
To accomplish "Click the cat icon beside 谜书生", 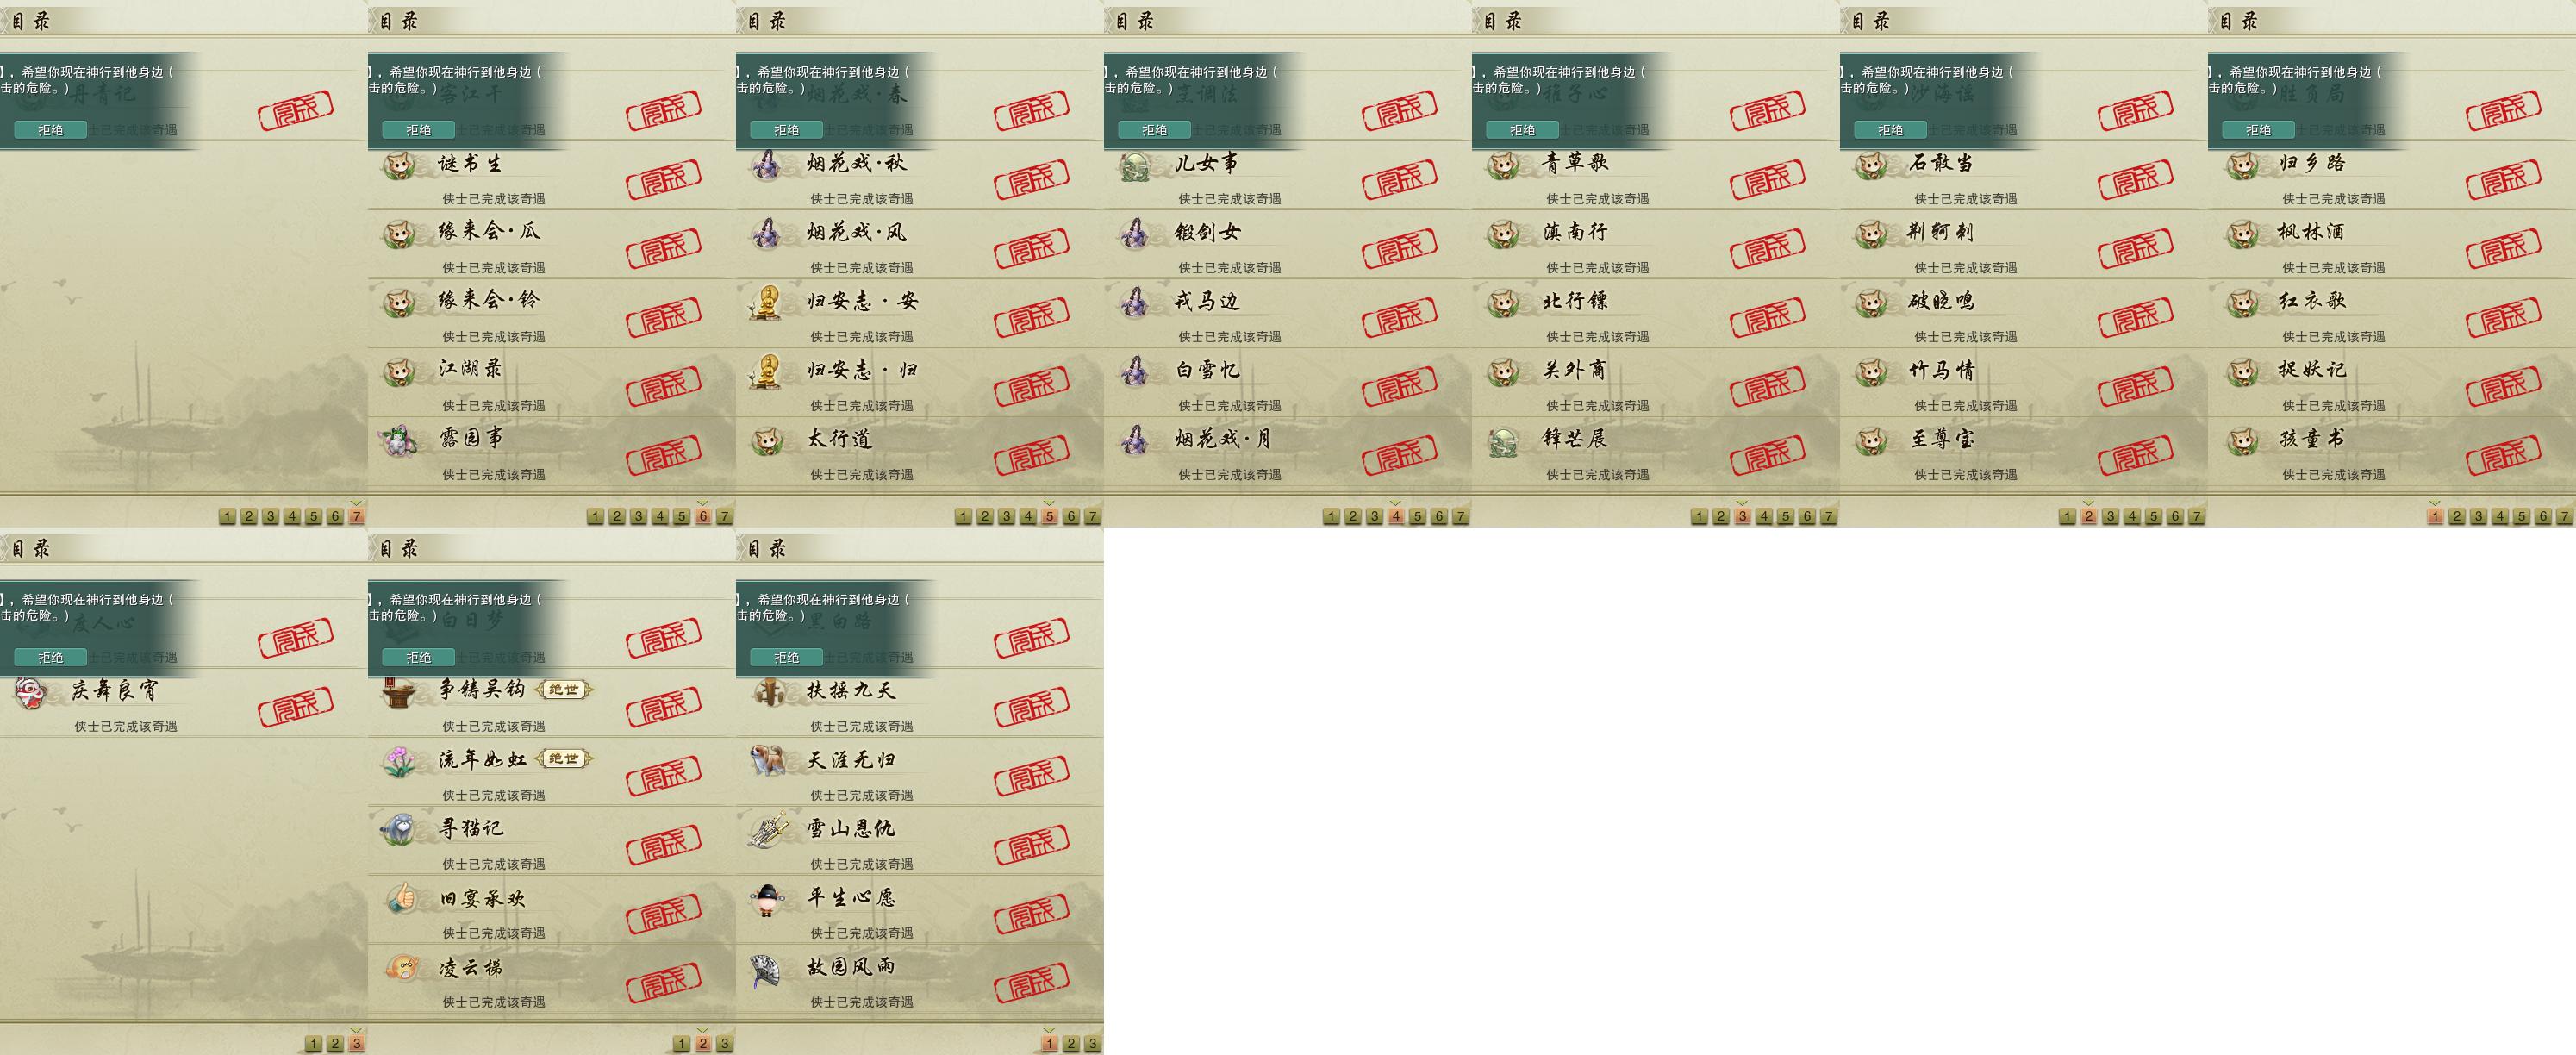I will (400, 164).
